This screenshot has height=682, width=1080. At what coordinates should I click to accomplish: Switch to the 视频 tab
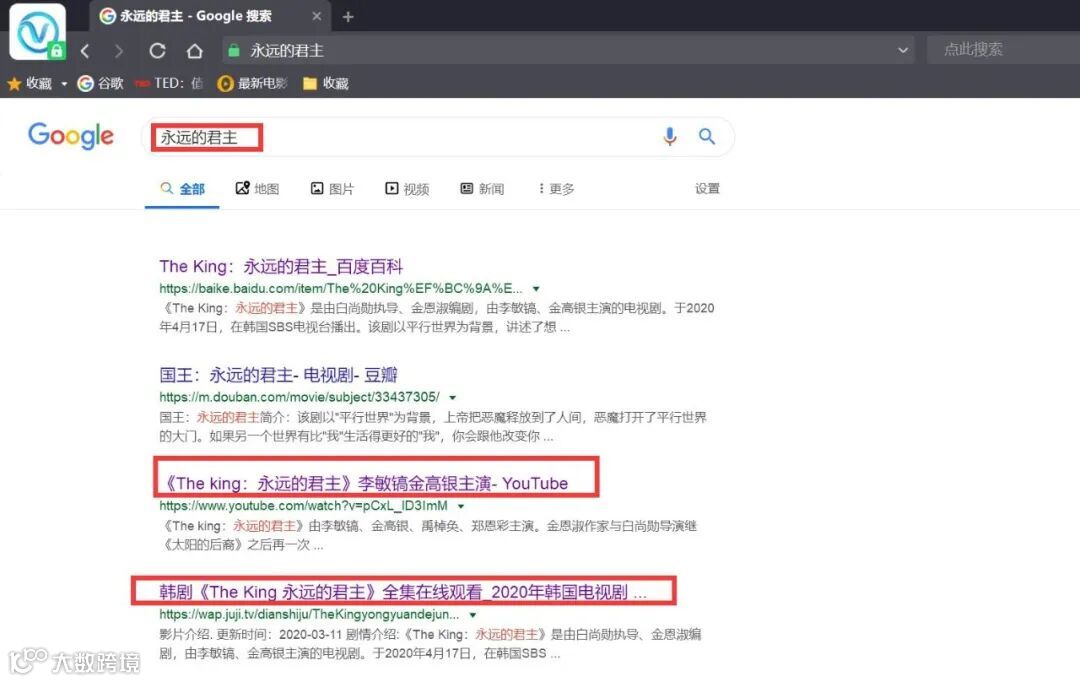point(407,189)
